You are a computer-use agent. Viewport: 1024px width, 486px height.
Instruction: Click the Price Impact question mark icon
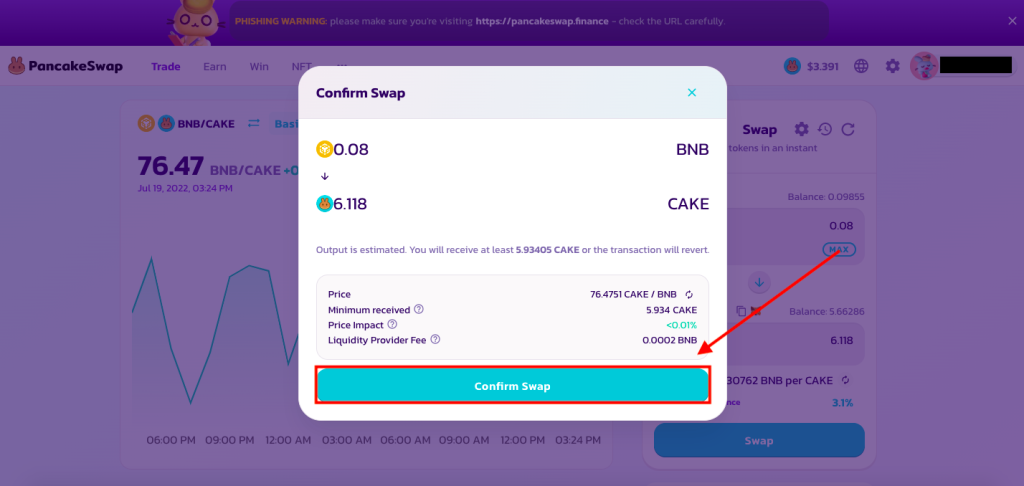pyautogui.click(x=392, y=324)
